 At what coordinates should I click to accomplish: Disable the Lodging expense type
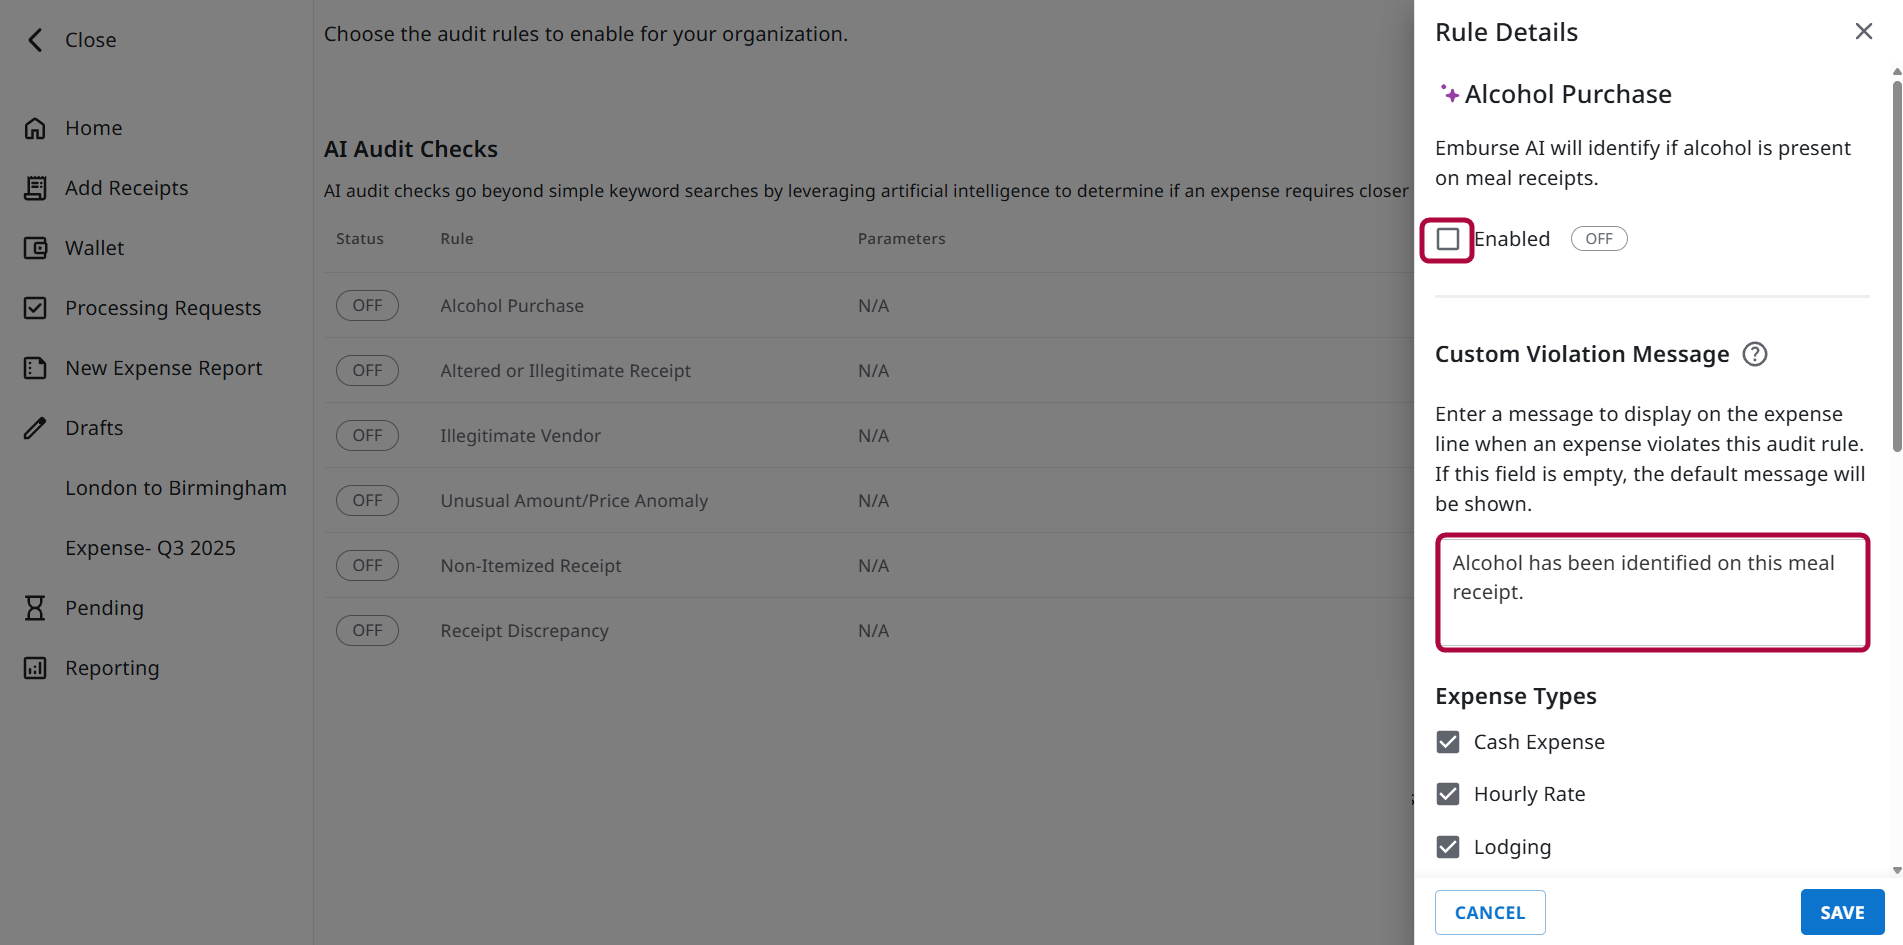tap(1448, 846)
